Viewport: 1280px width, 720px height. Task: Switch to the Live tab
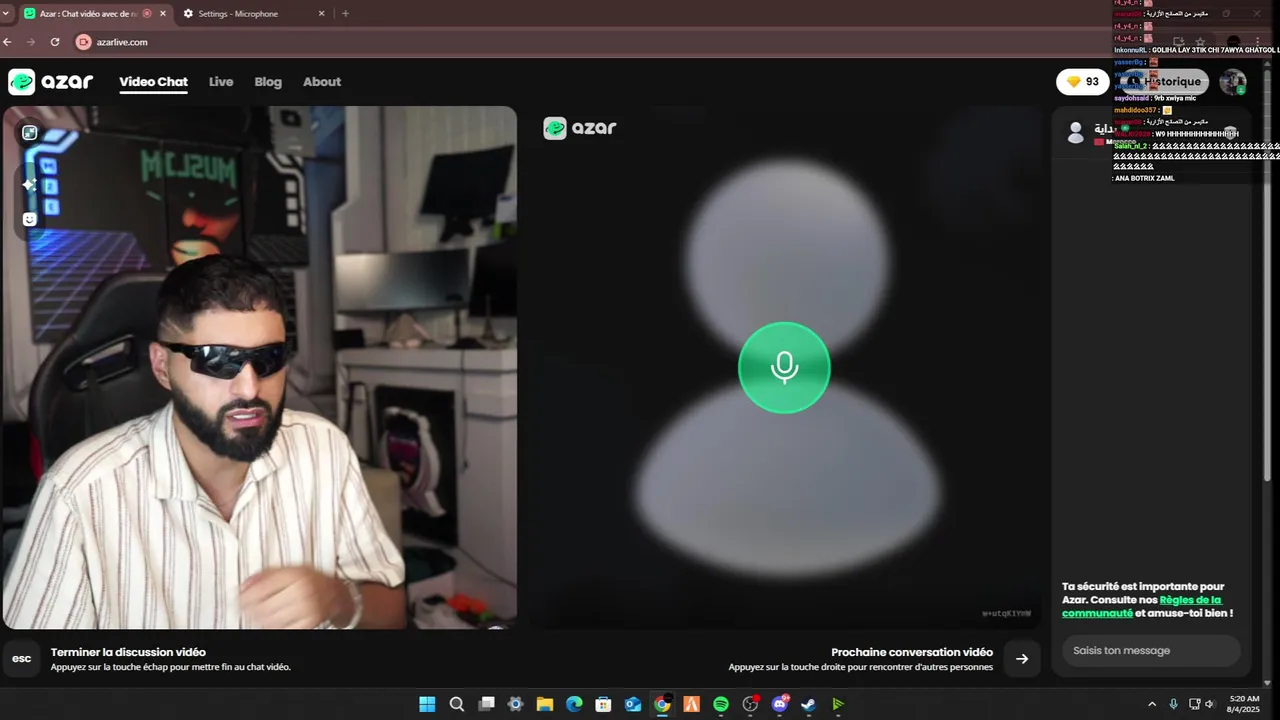[221, 82]
